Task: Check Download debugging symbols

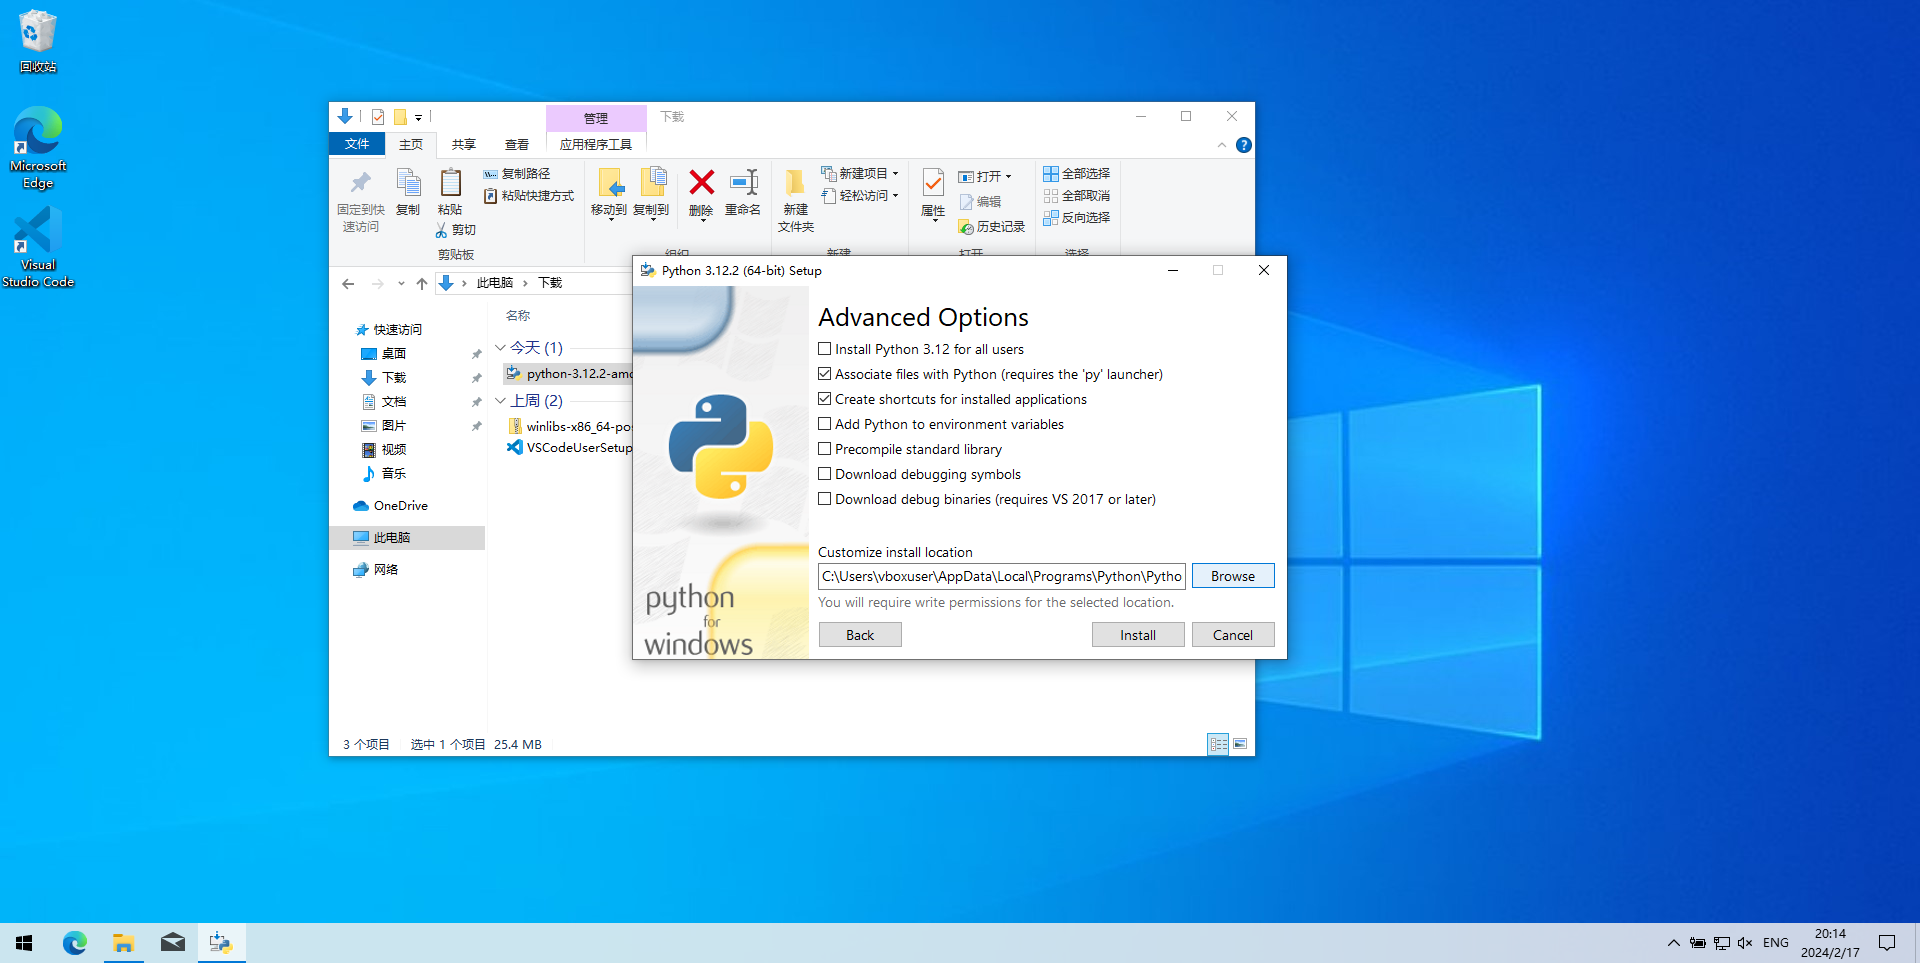Action: click(825, 474)
